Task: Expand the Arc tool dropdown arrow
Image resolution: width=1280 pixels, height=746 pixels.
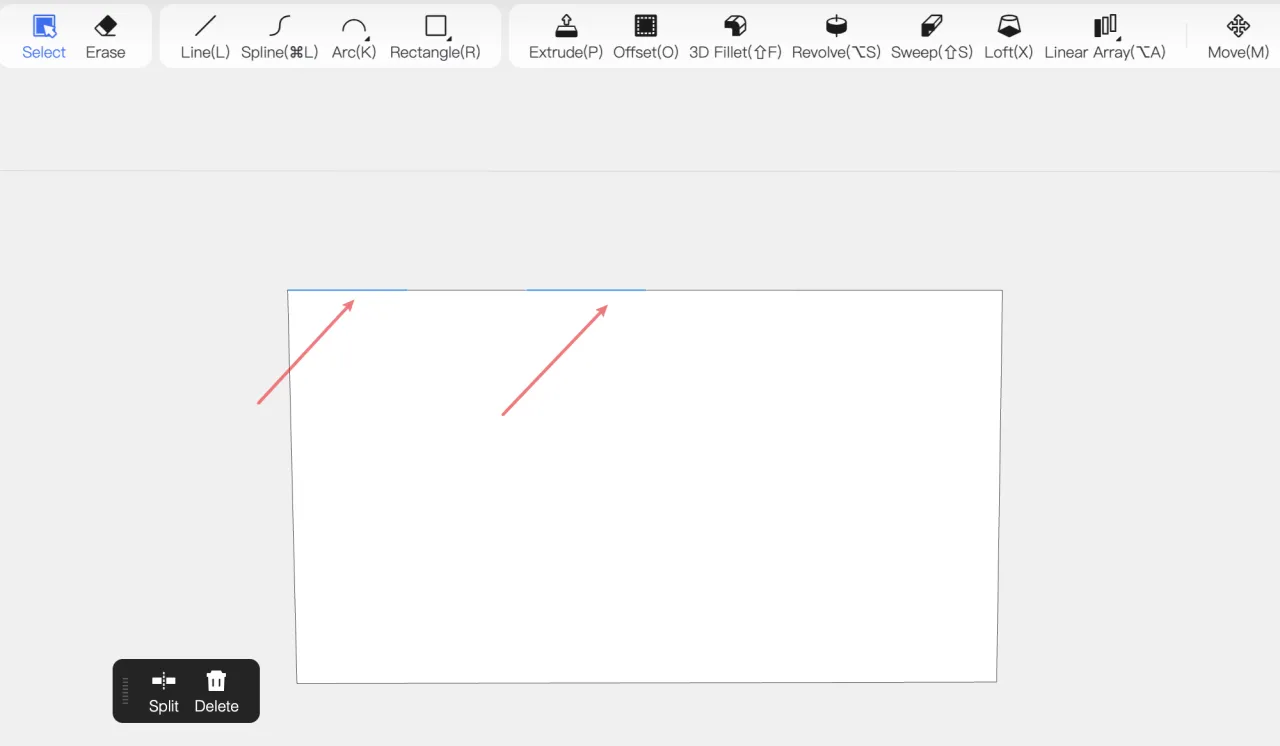Action: [368, 38]
